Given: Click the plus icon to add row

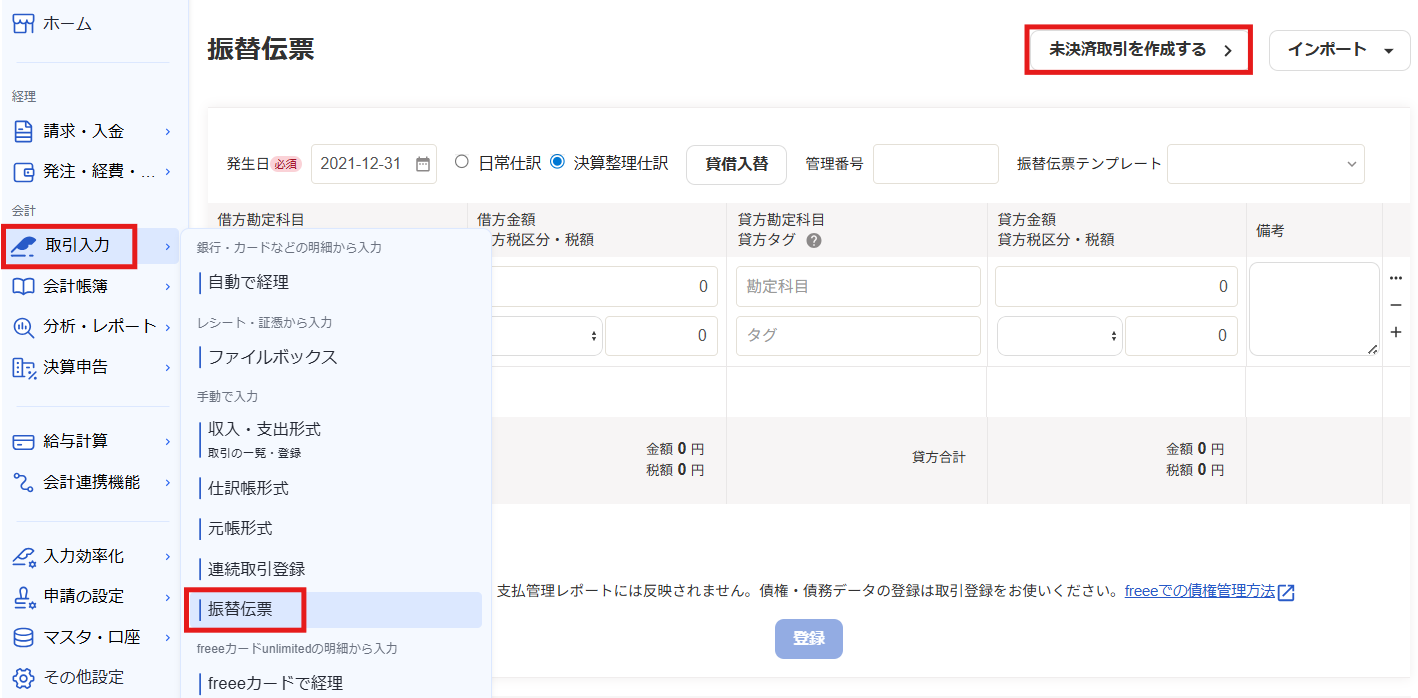Looking at the screenshot, I should 1396,332.
